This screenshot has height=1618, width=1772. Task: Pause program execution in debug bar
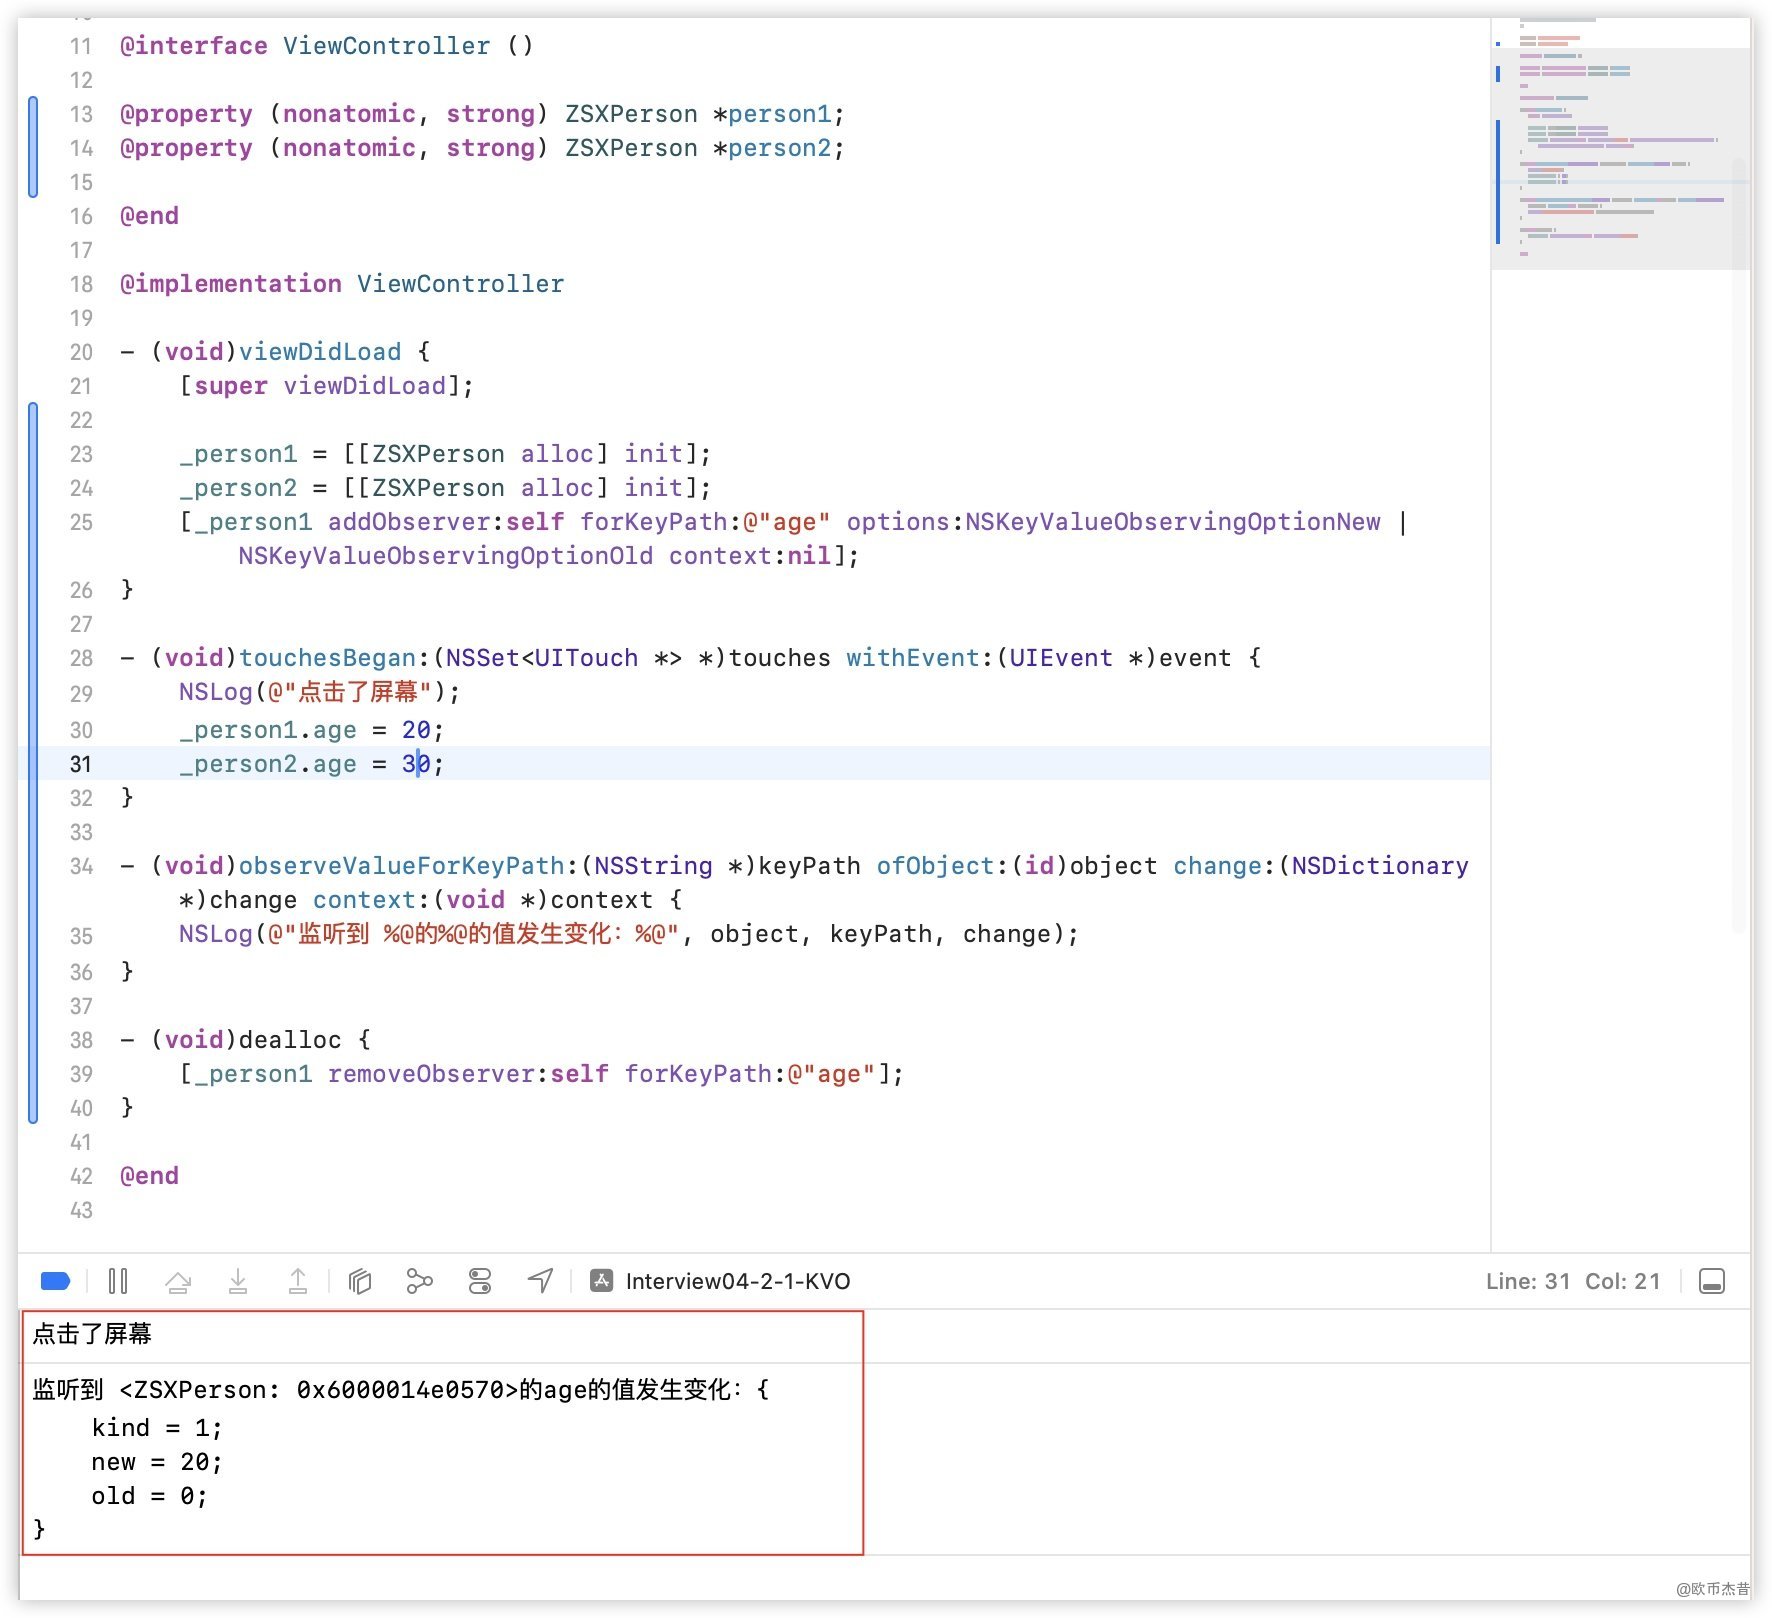(x=117, y=1281)
